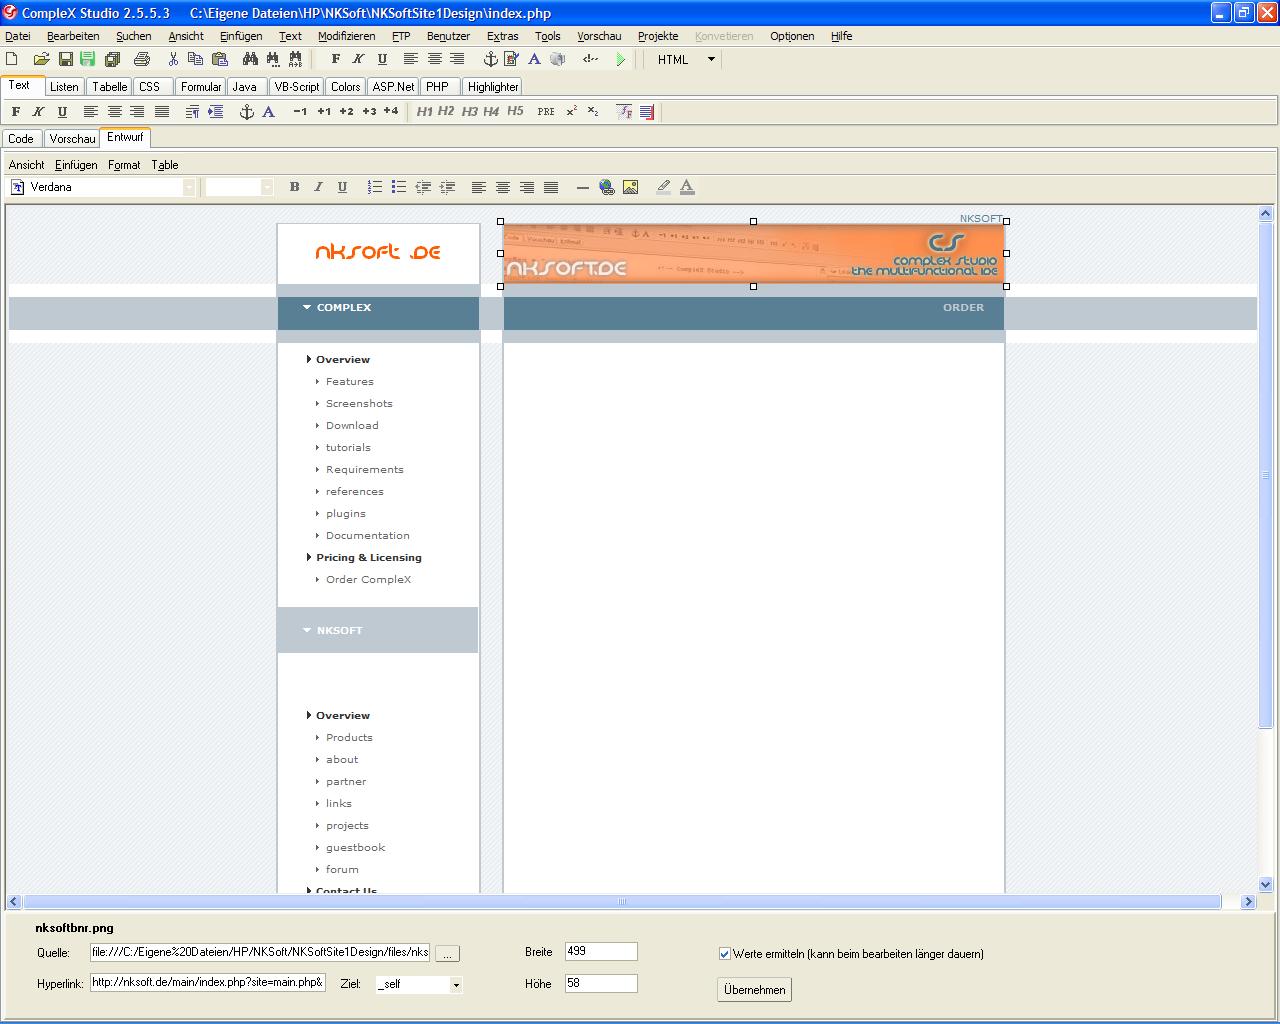This screenshot has height=1024, width=1280.
Task: Focus the Quelle source path field
Action: (x=260, y=953)
